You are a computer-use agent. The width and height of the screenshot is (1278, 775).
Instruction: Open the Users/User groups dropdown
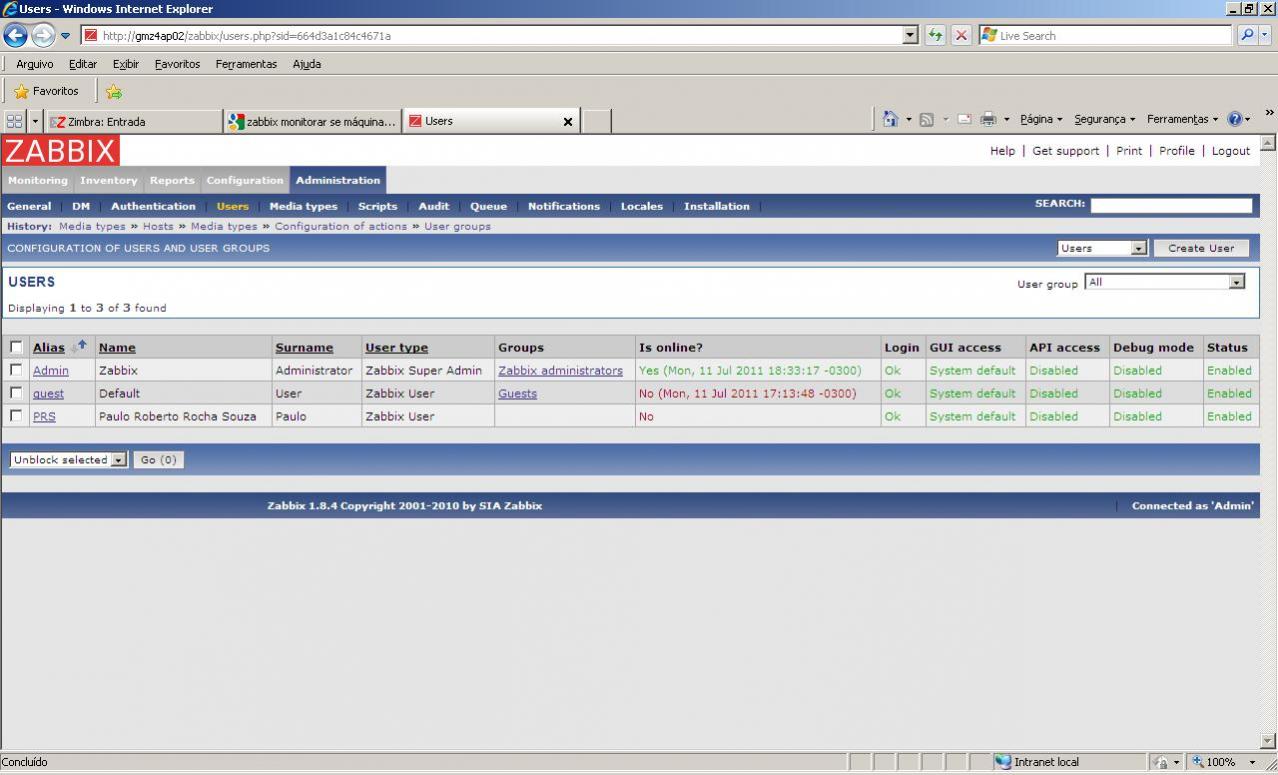coord(1102,248)
